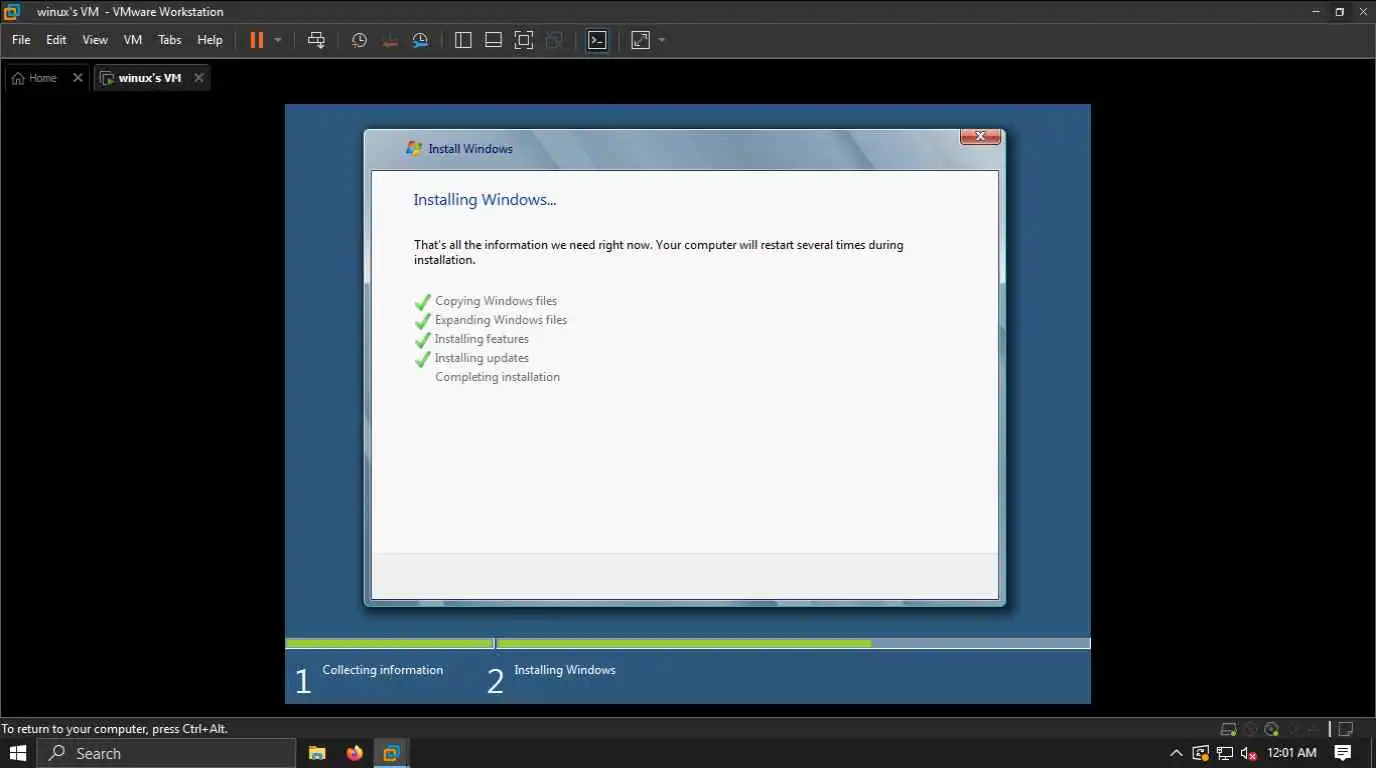Take a snapshot of this virtual machine
1376x768 pixels.
[359, 40]
